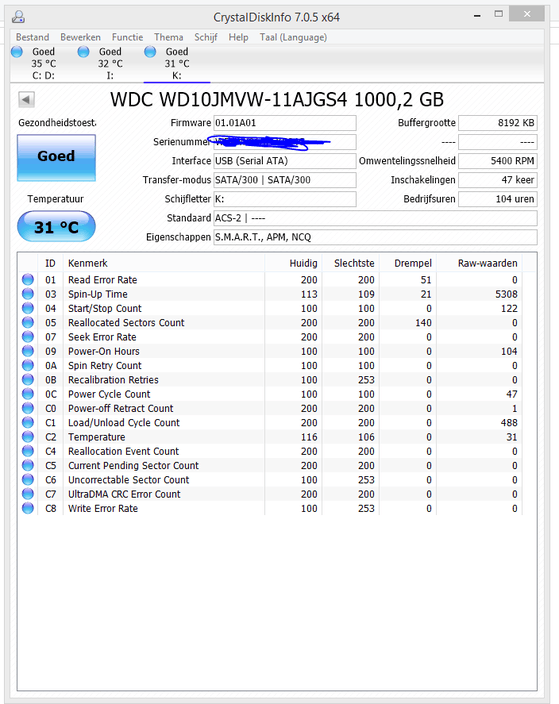Open the Schijf menu
Screen dimensions: 559x704
206,37
